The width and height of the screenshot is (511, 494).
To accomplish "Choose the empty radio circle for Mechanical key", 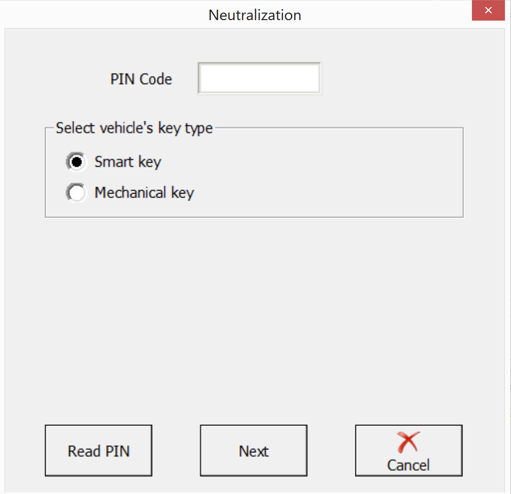I will coord(76,193).
